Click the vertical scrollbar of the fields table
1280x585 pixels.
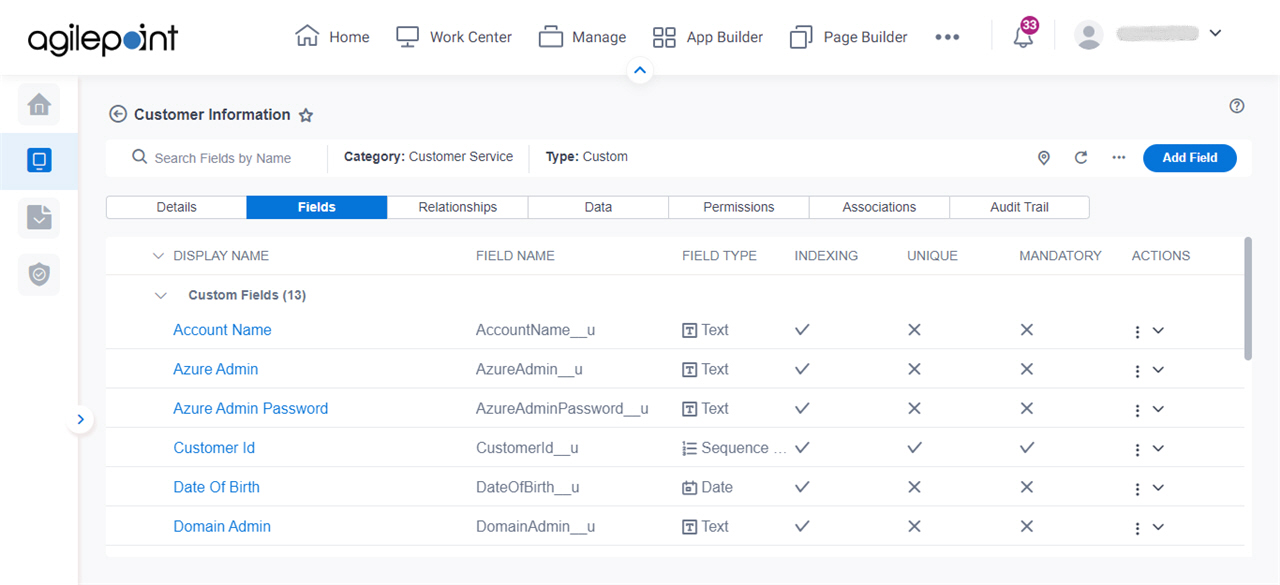point(1247,298)
